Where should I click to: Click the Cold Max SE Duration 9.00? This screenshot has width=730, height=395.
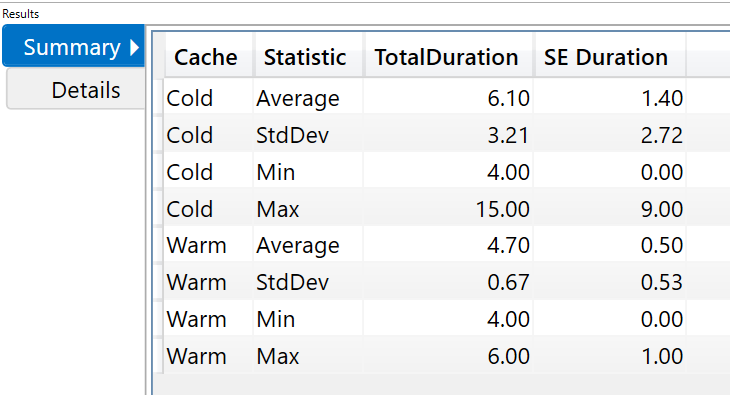pyautogui.click(x=662, y=209)
